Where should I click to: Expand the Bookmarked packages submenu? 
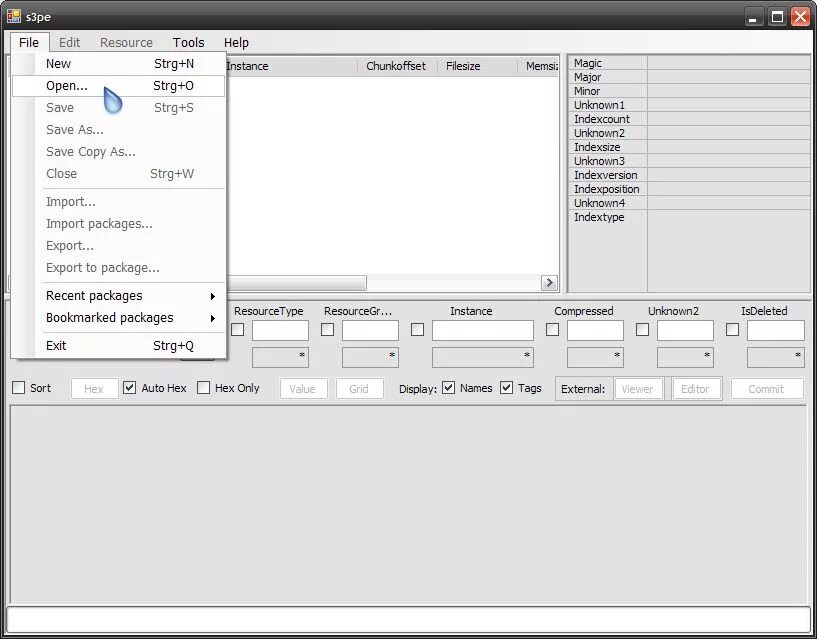pyautogui.click(x=119, y=317)
